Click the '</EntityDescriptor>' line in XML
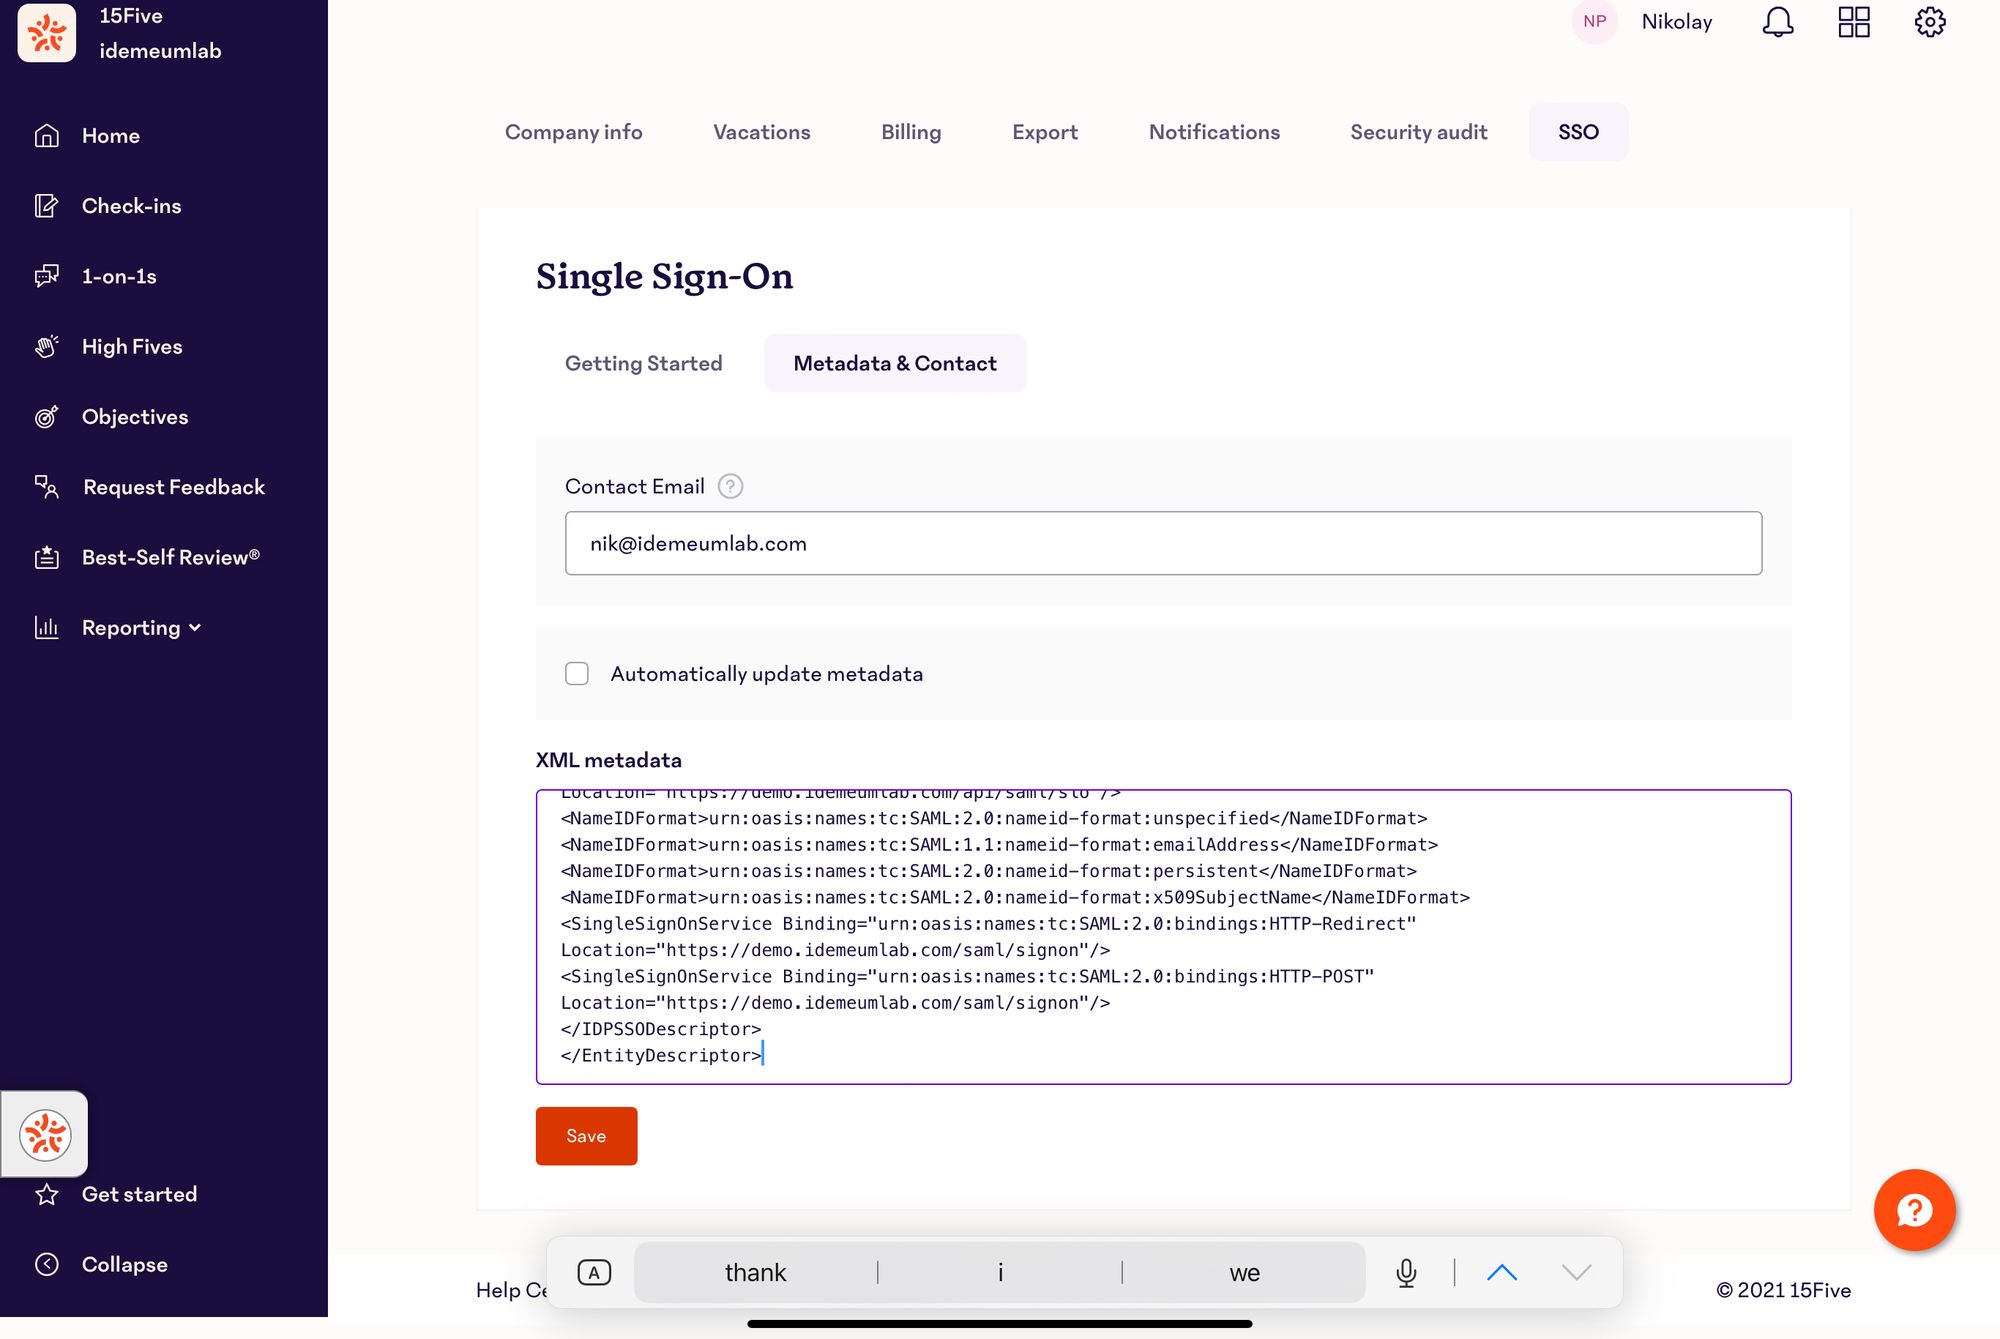This screenshot has height=1339, width=2000. click(x=661, y=1056)
